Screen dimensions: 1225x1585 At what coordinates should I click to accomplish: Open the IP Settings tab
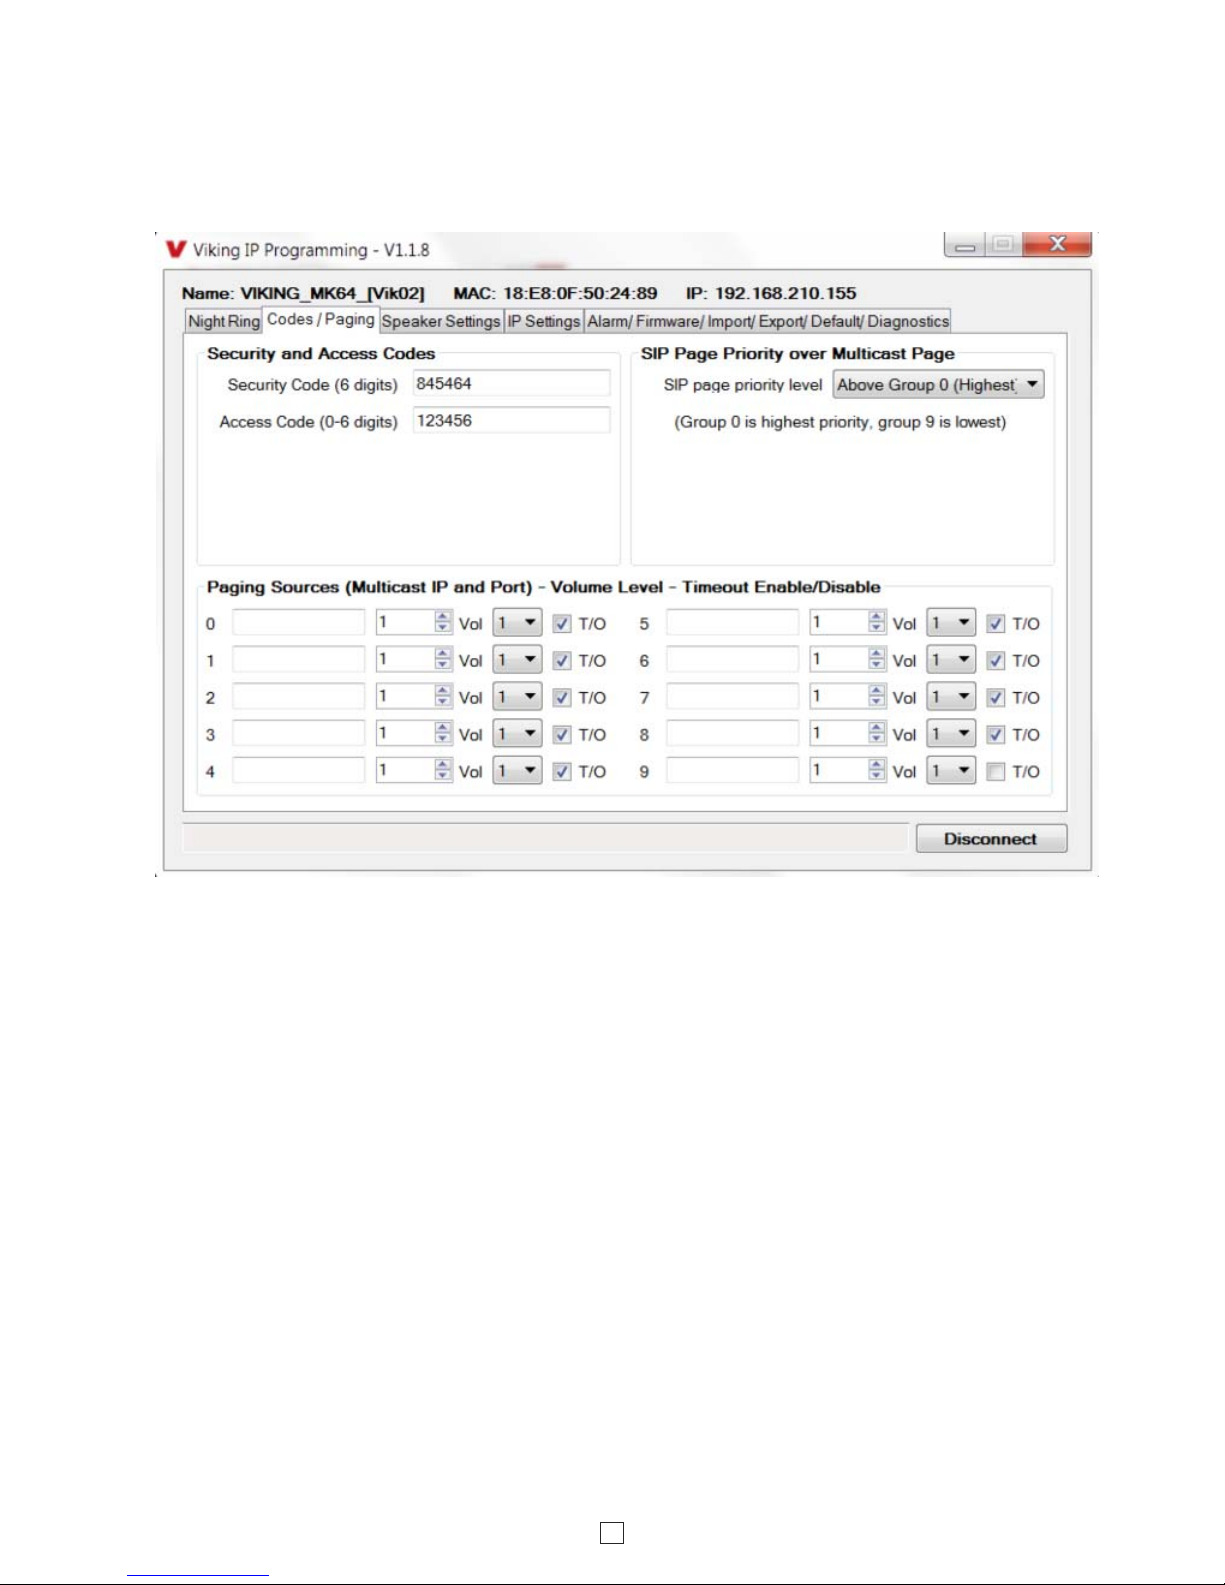pos(544,321)
